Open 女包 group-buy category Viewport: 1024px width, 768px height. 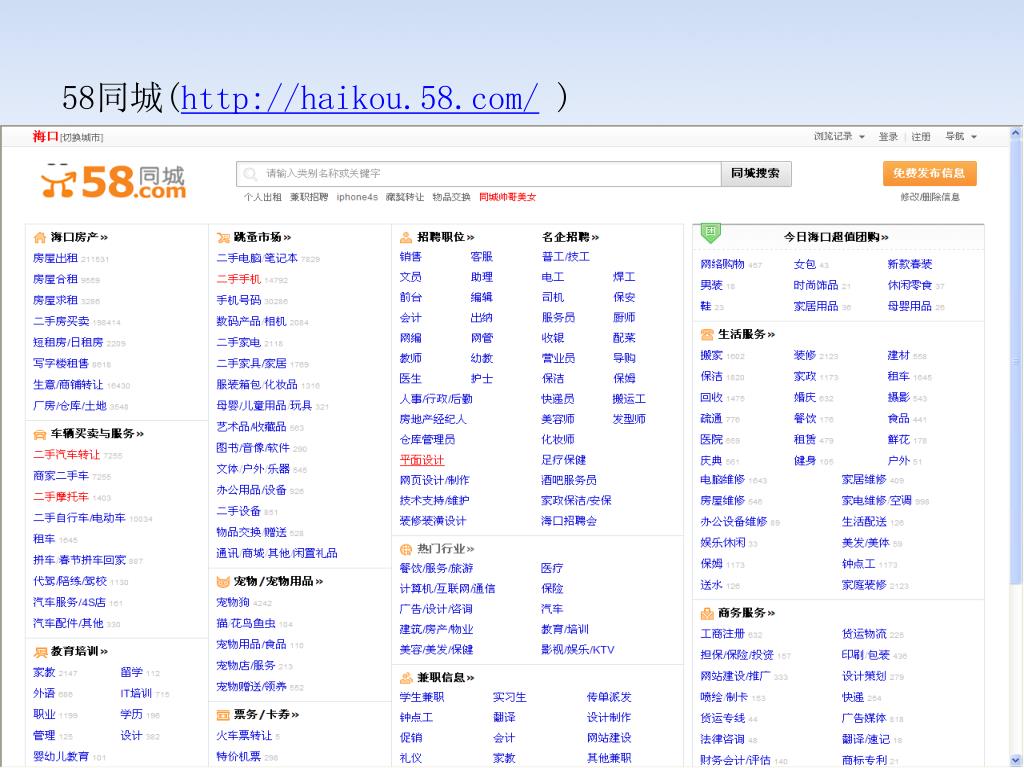click(805, 264)
